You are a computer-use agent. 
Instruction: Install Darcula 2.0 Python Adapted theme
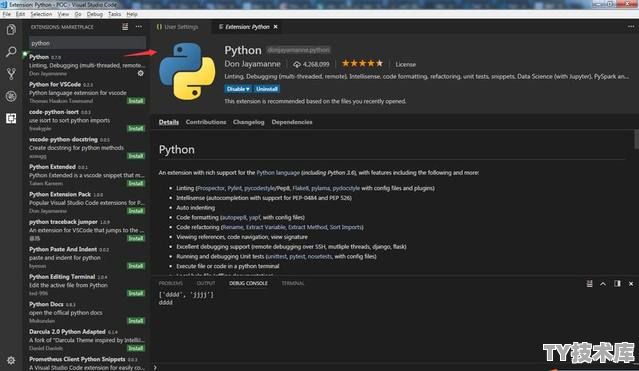(x=136, y=348)
